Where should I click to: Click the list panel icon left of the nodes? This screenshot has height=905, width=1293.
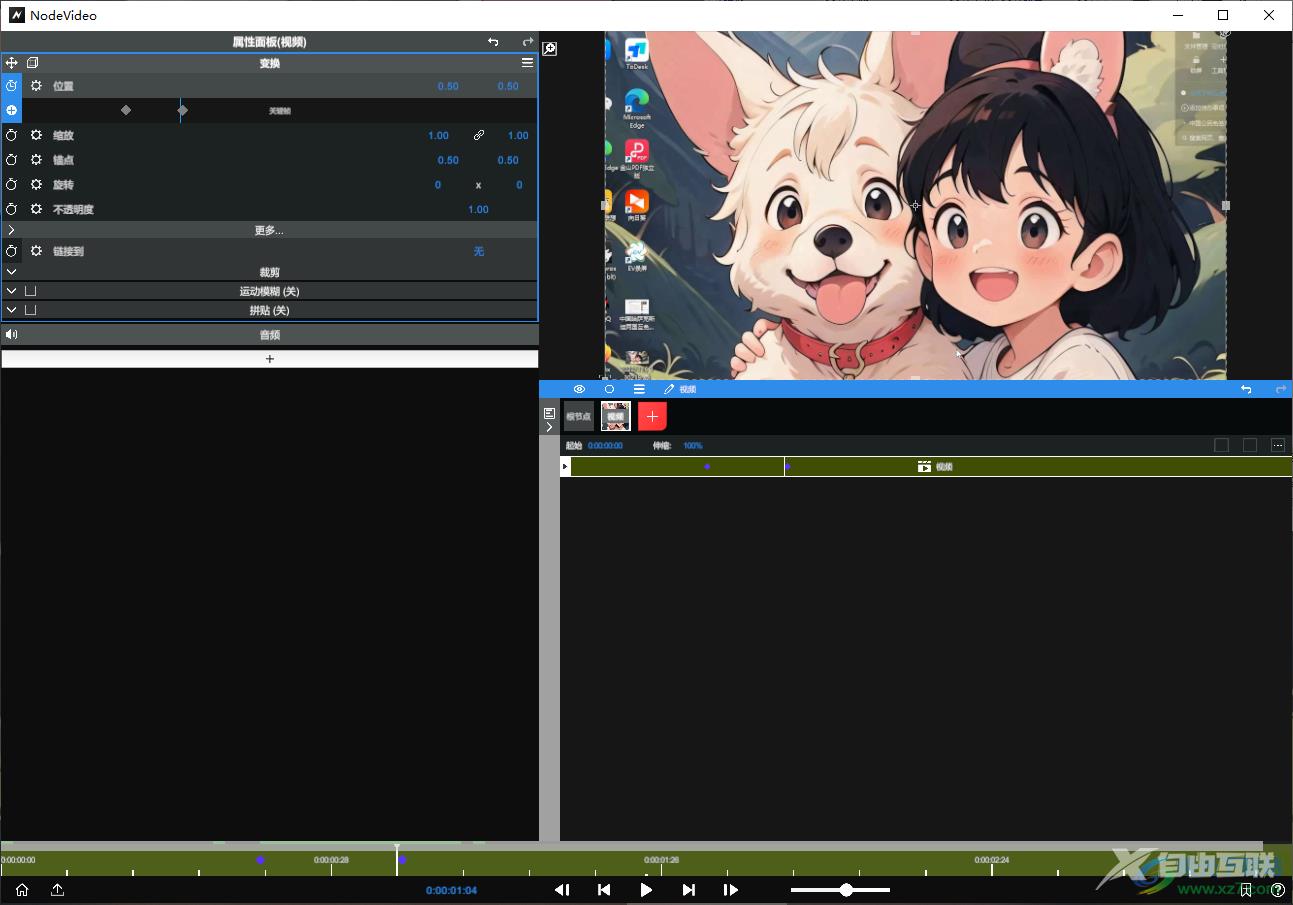pos(549,412)
